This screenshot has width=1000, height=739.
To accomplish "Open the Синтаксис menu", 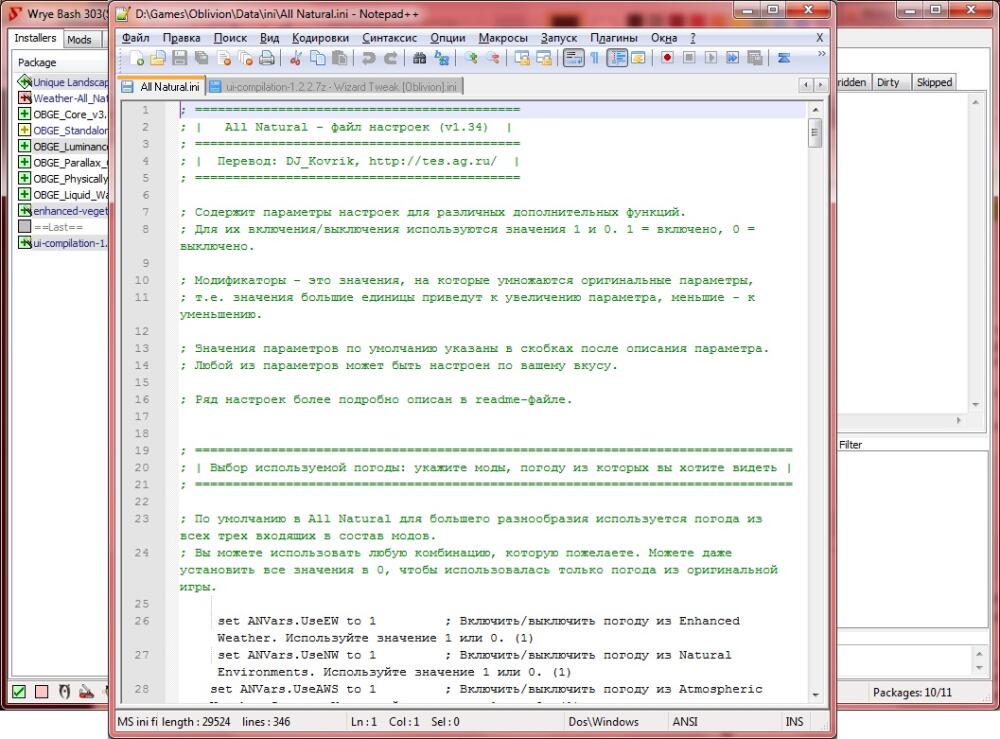I will point(389,38).
